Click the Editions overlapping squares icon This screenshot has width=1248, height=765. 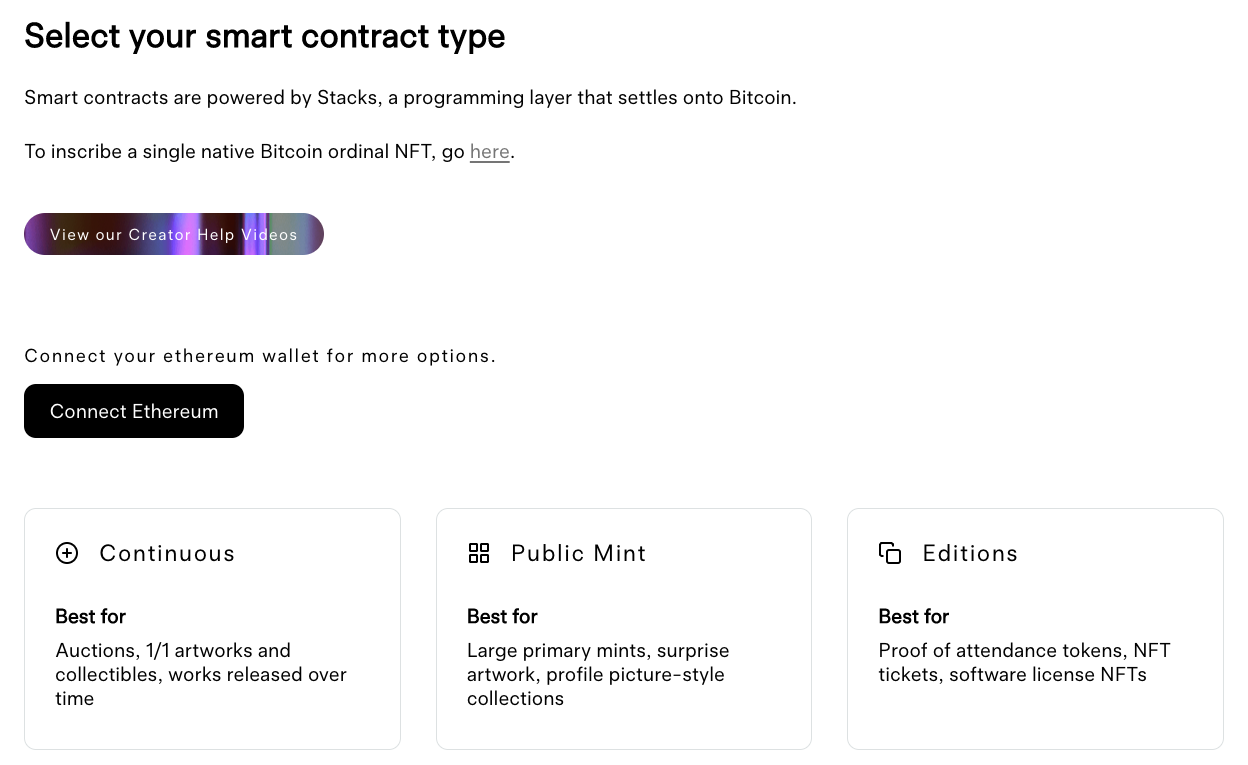pyautogui.click(x=890, y=553)
